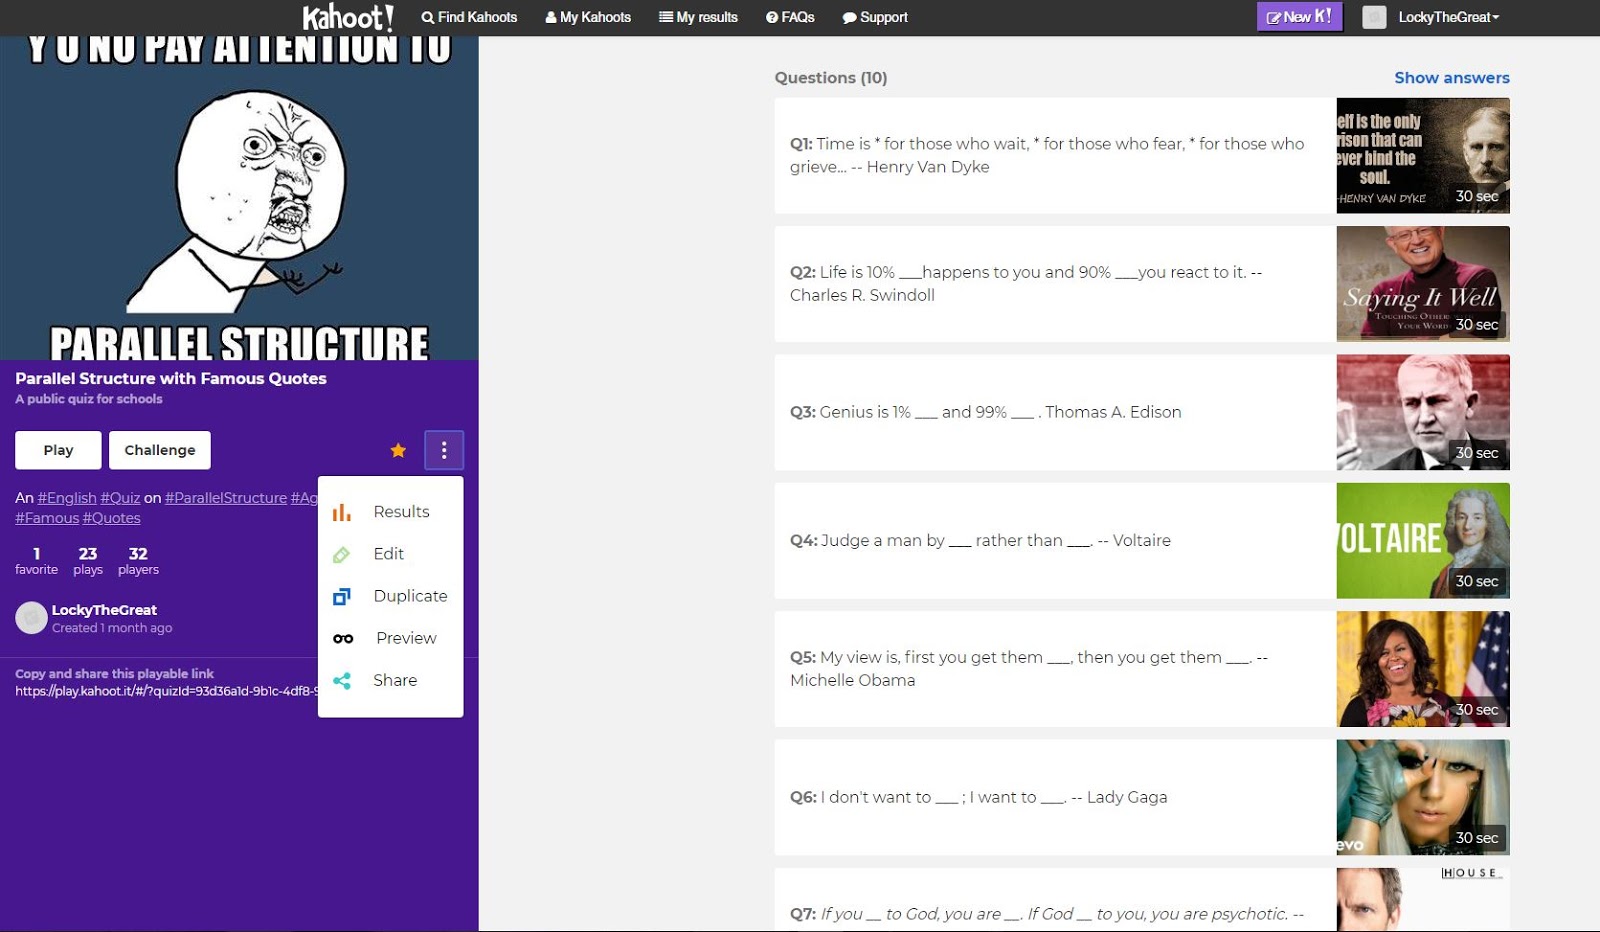The height and width of the screenshot is (932, 1600).
Task: Toggle the three-dot options menu
Action: (444, 450)
